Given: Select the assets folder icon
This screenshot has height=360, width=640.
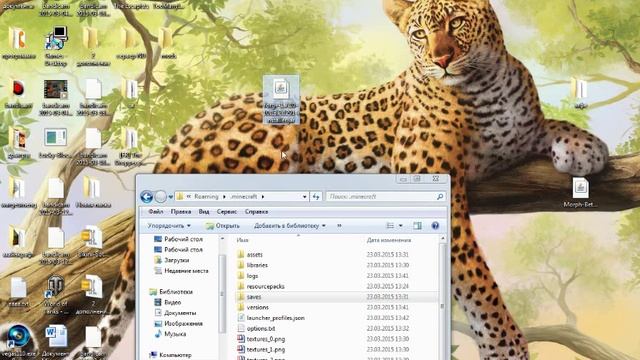Looking at the screenshot, I should point(241,254).
